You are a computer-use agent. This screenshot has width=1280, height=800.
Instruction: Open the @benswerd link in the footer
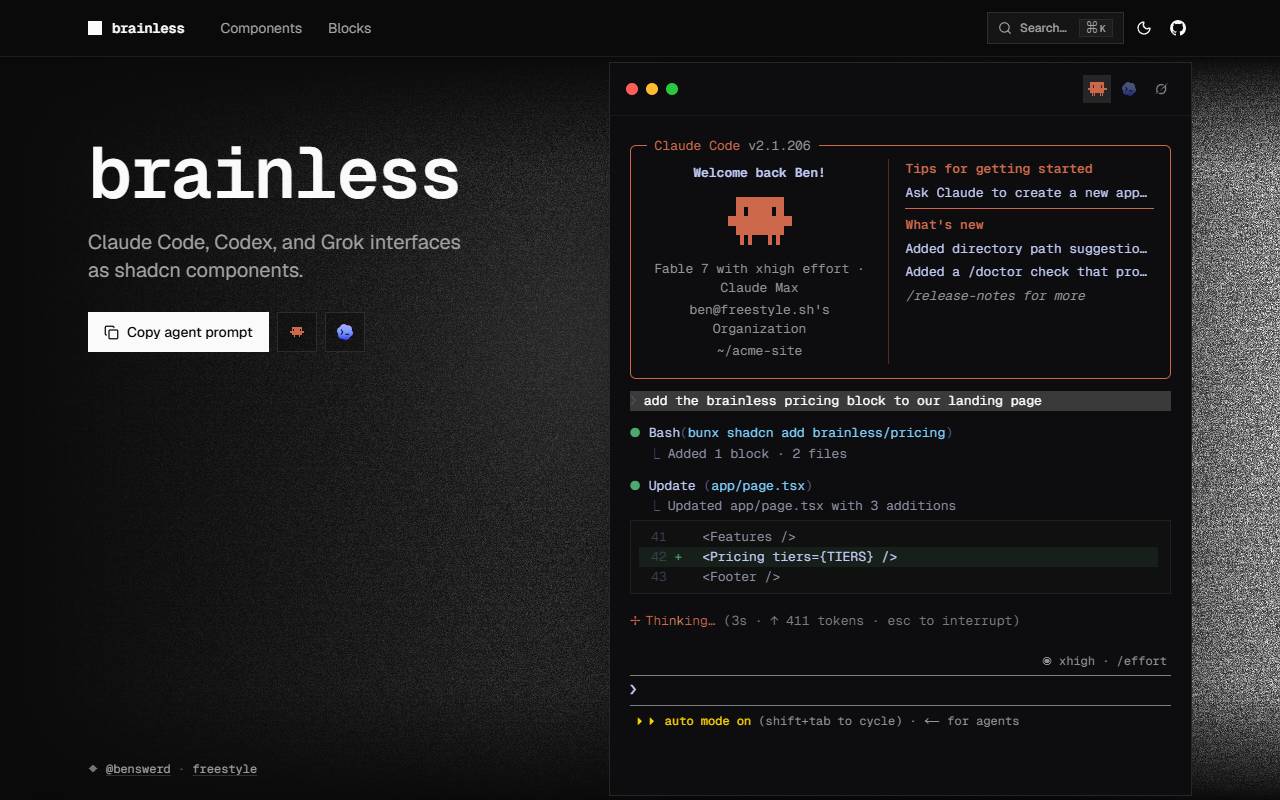pos(138,769)
